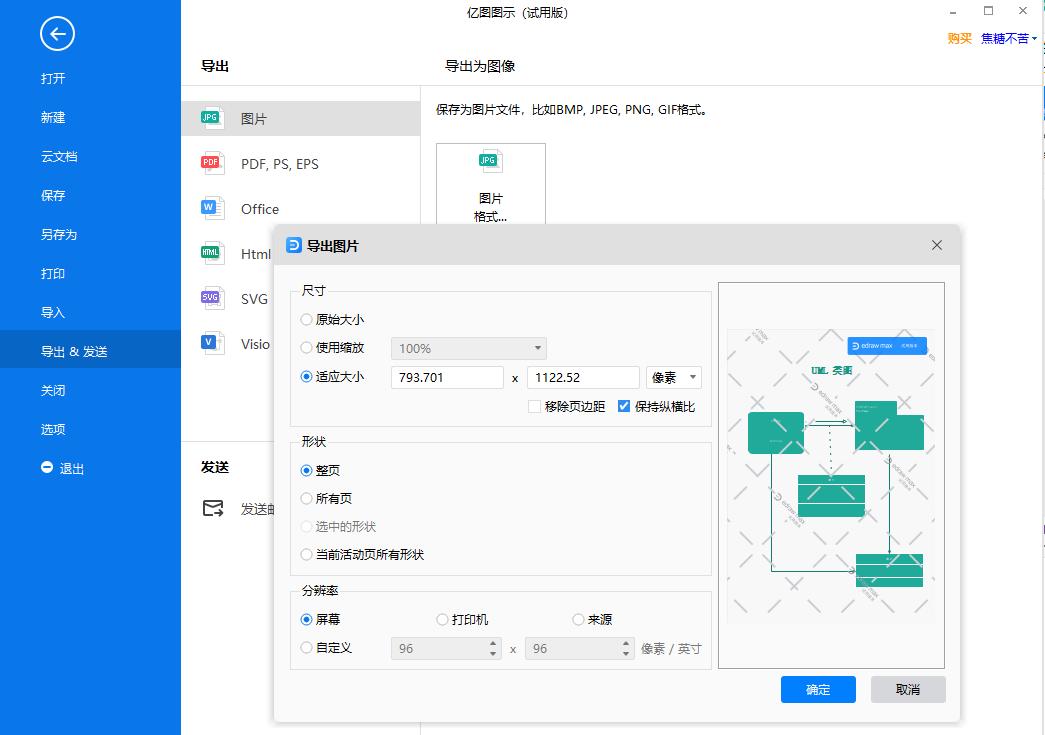Click the back arrow at top left
This screenshot has height=735, width=1045.
pos(55,33)
